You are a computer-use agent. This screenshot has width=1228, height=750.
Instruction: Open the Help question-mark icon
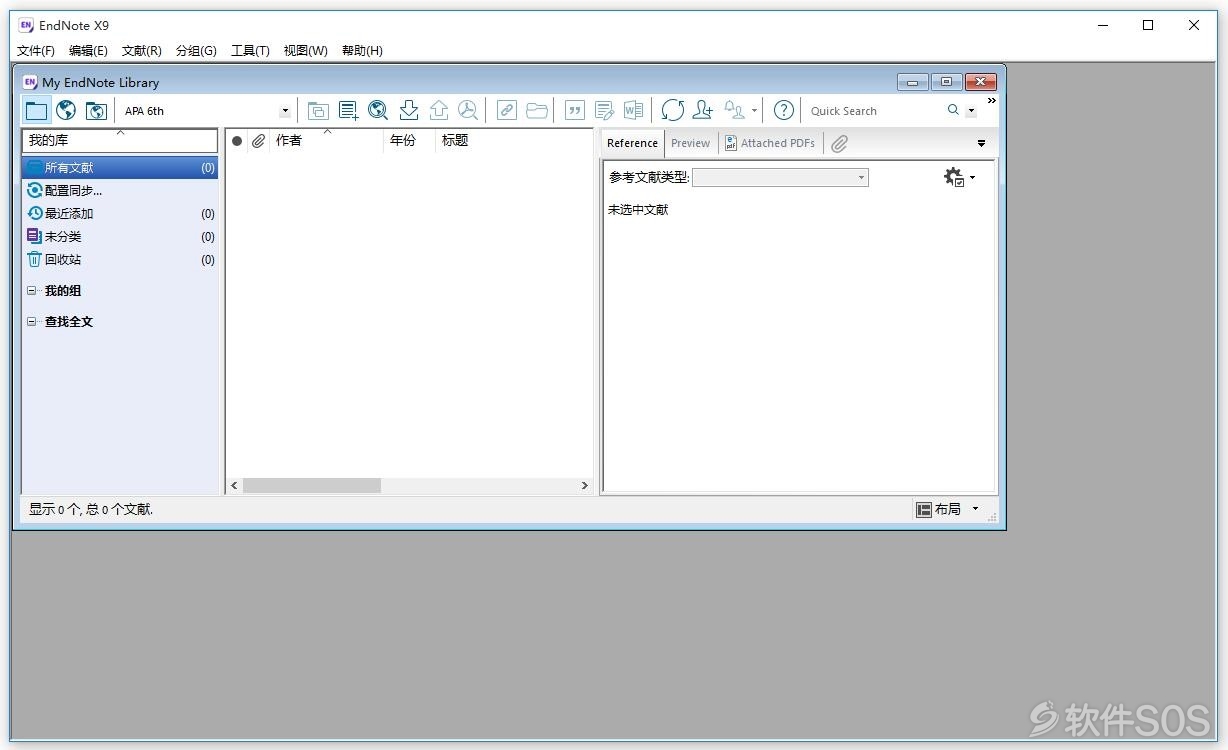(785, 110)
